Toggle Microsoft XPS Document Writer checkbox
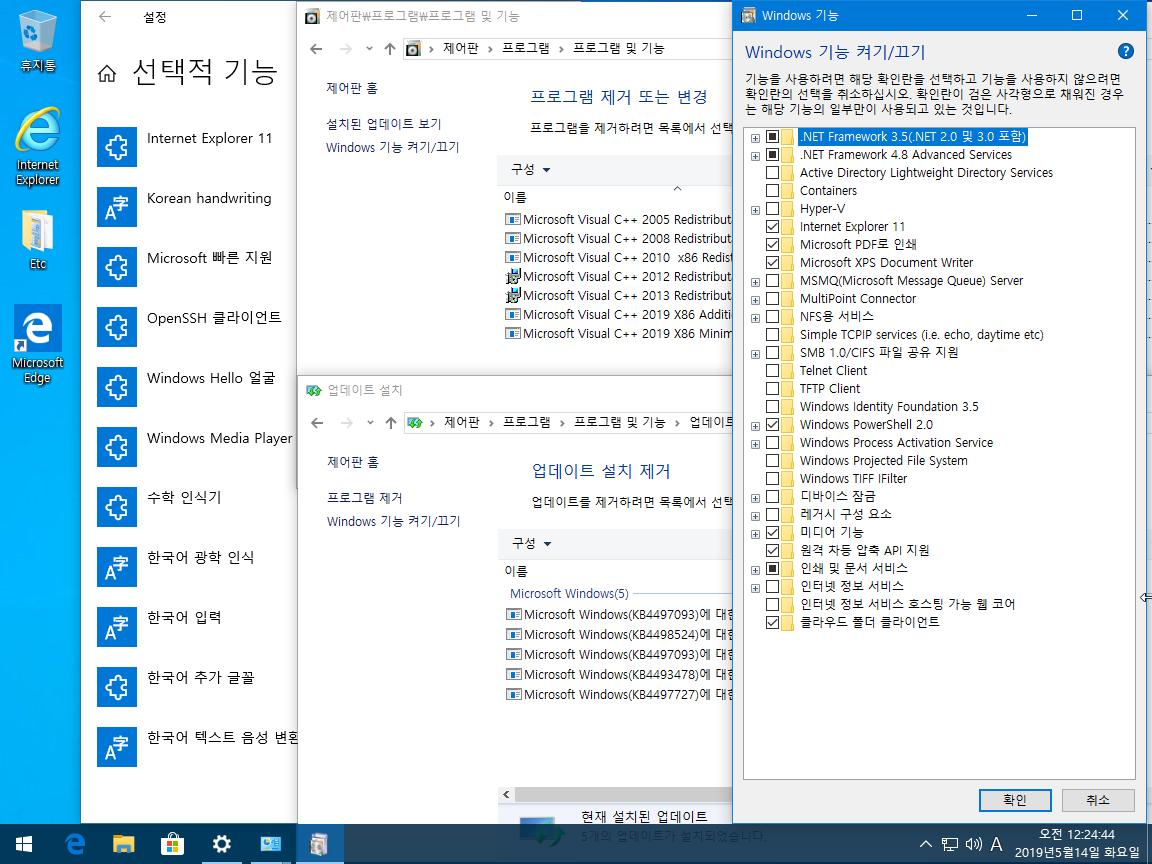The width and height of the screenshot is (1152, 864). point(772,262)
